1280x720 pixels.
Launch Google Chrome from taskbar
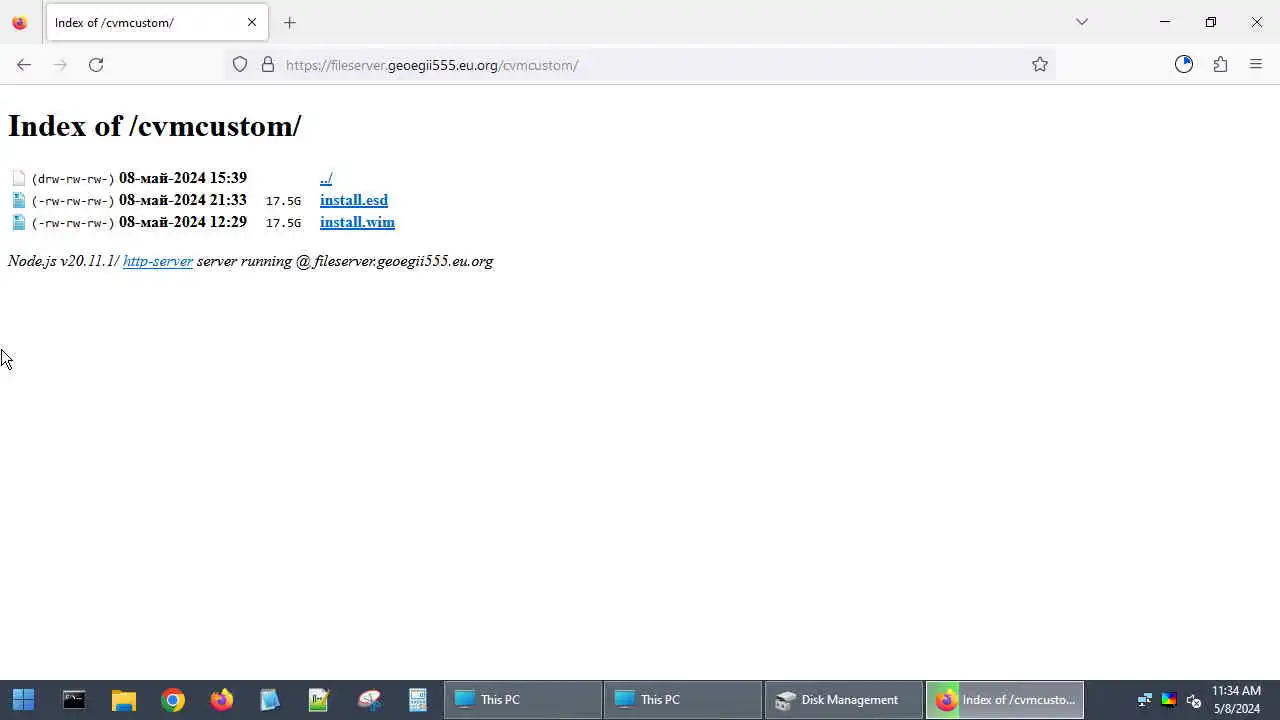pos(173,700)
